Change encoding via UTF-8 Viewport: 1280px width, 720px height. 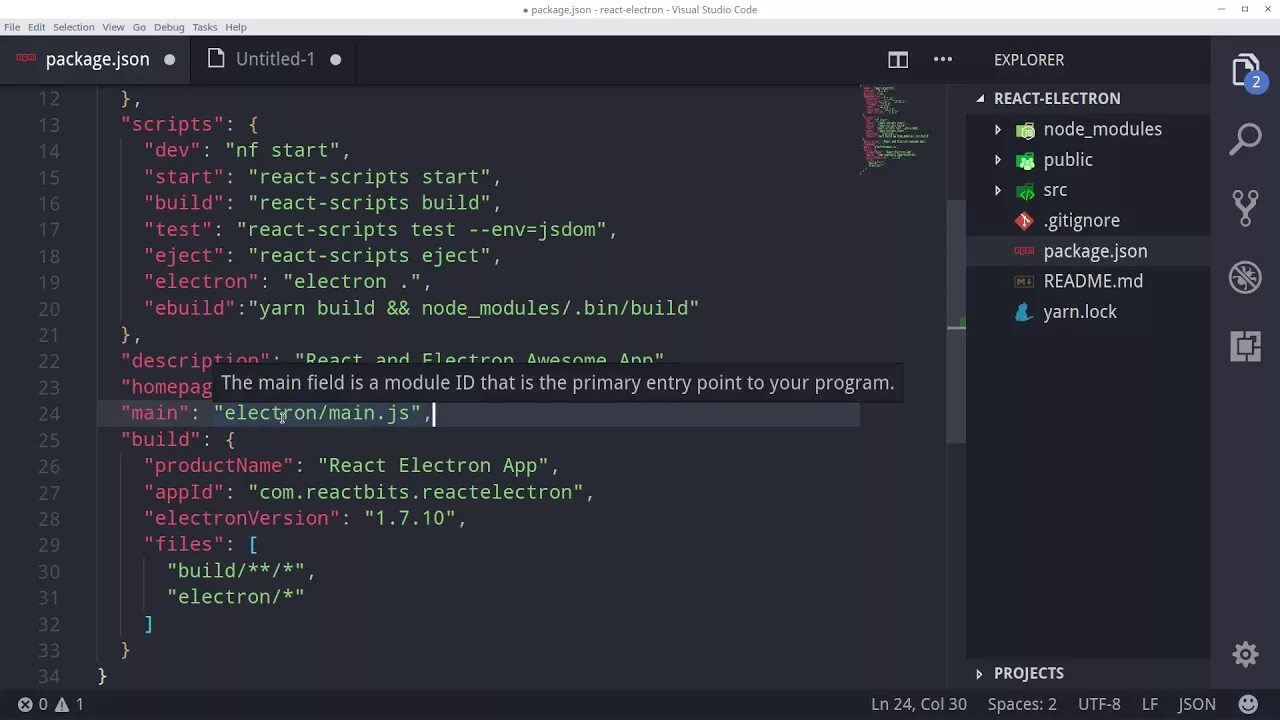point(1099,704)
